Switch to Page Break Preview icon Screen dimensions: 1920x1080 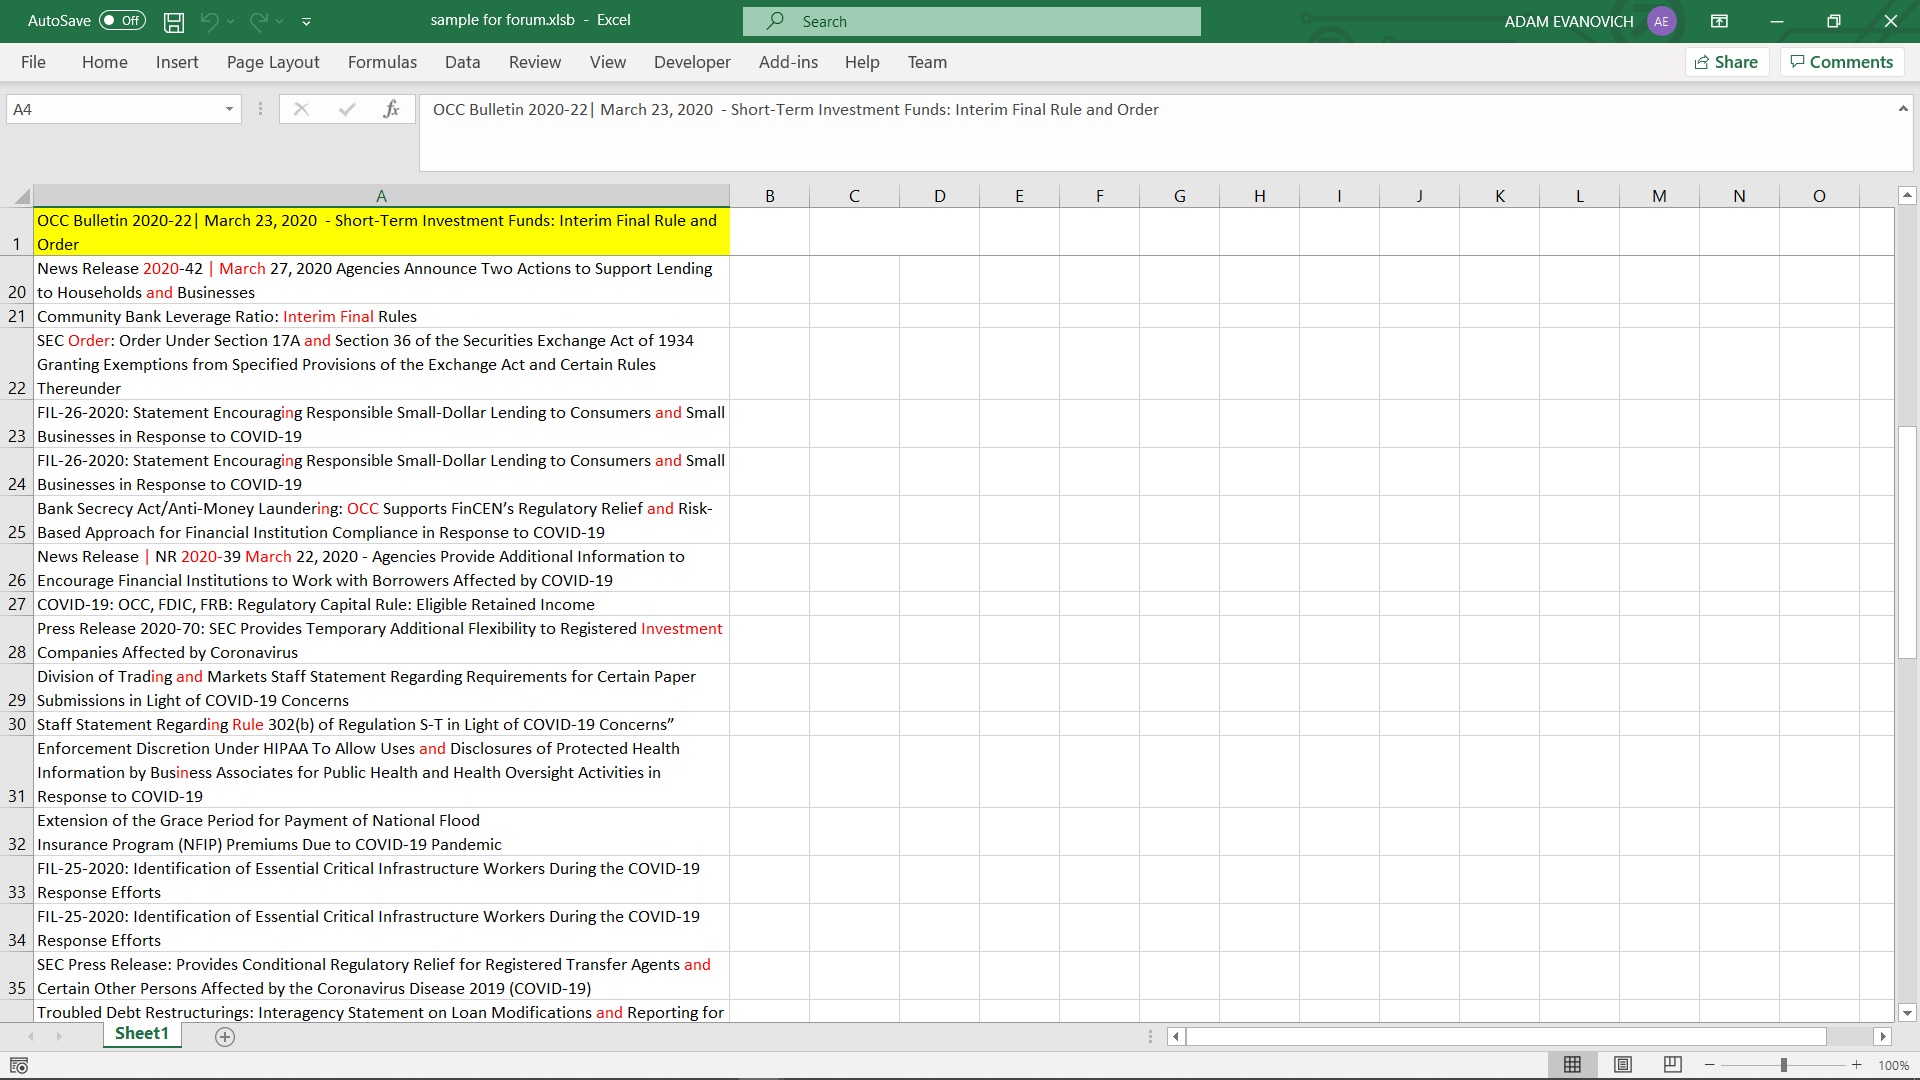pyautogui.click(x=1672, y=1065)
